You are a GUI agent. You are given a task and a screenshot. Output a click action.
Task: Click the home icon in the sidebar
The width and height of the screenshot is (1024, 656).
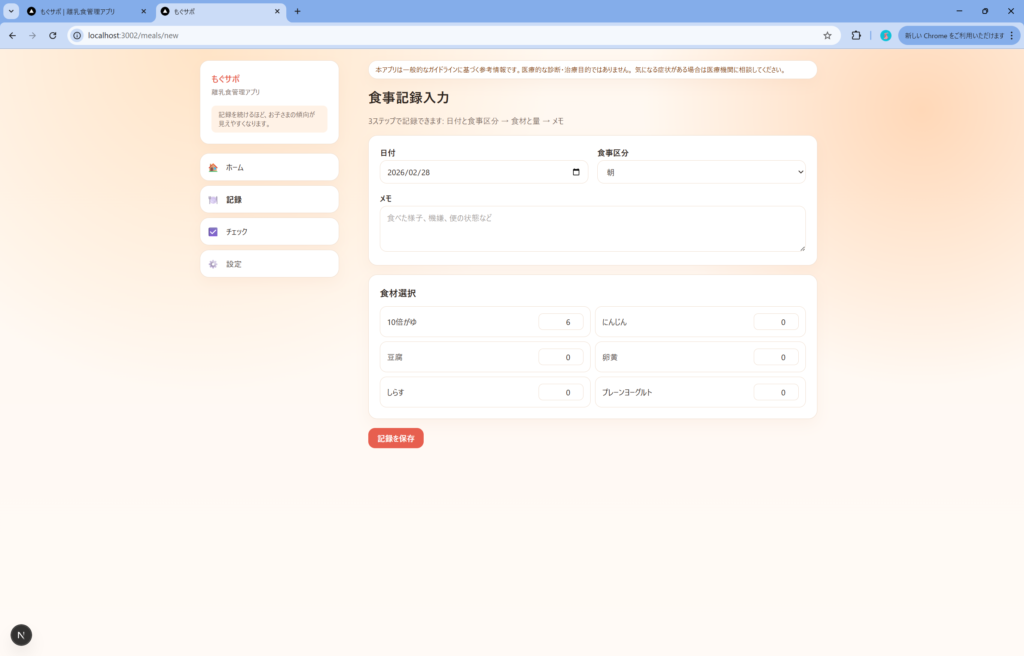pyautogui.click(x=213, y=168)
